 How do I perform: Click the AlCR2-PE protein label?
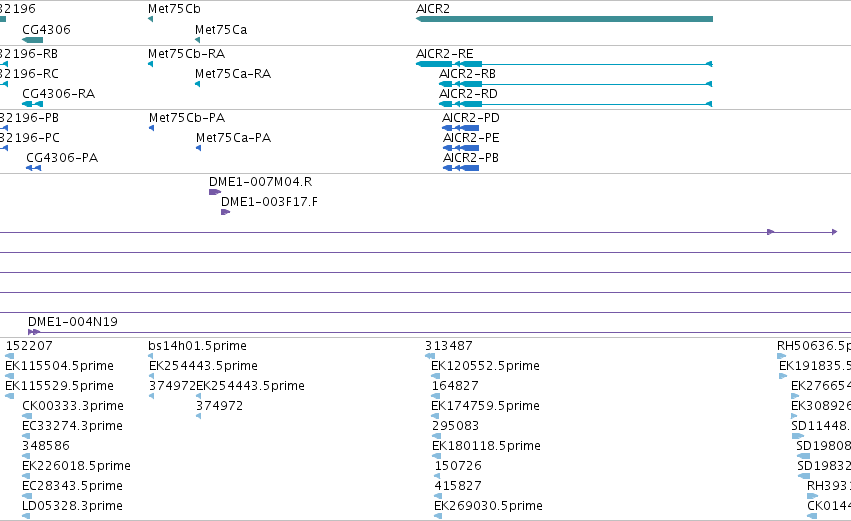pyautogui.click(x=471, y=138)
